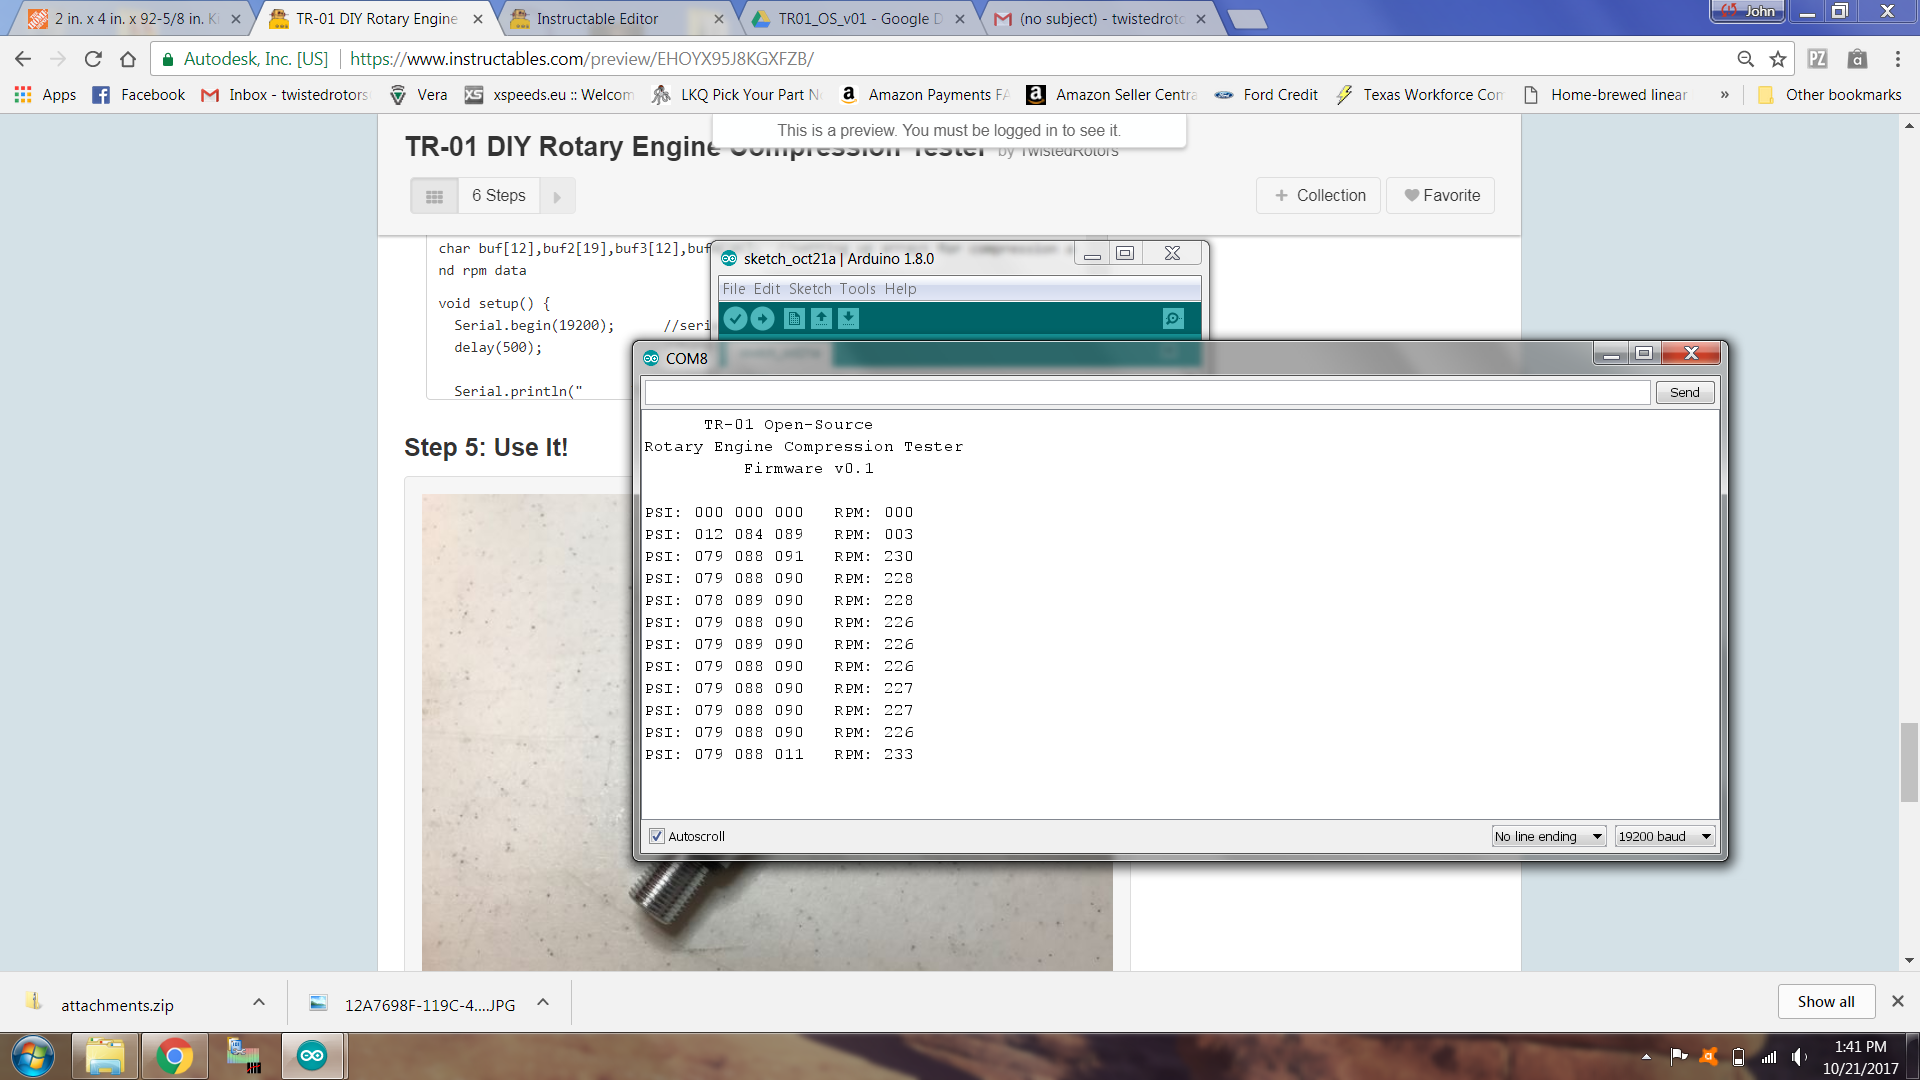The height and width of the screenshot is (1080, 1920).
Task: Click the Favorite button
Action: (1440, 196)
